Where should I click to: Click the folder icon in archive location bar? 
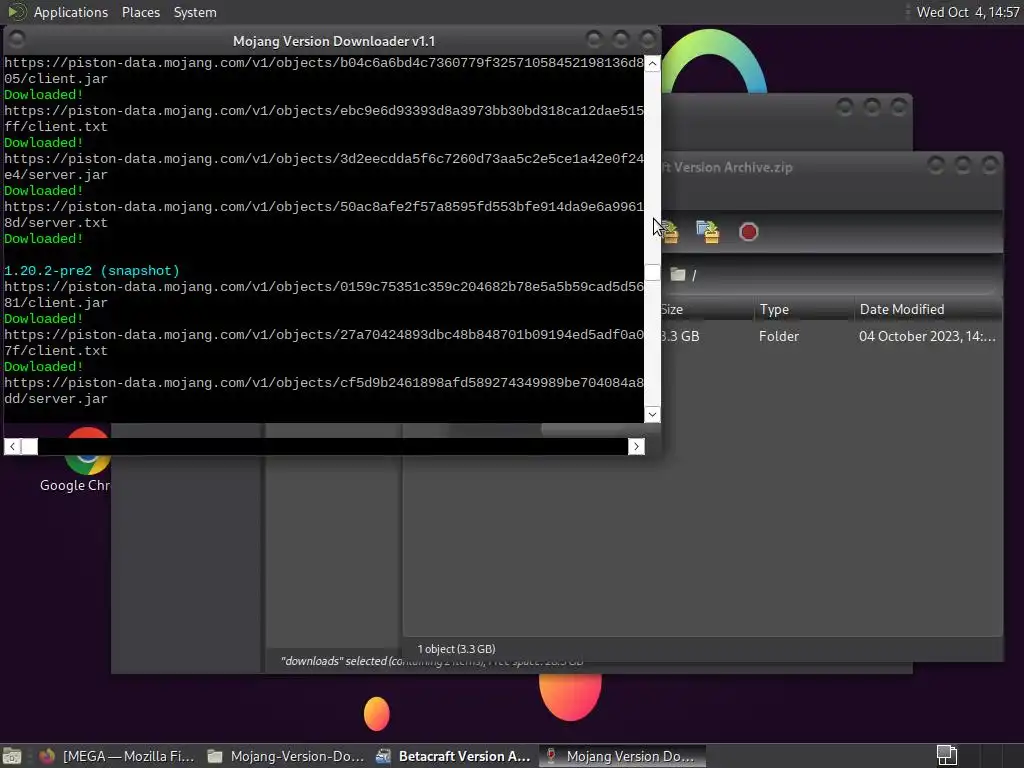[x=678, y=274]
